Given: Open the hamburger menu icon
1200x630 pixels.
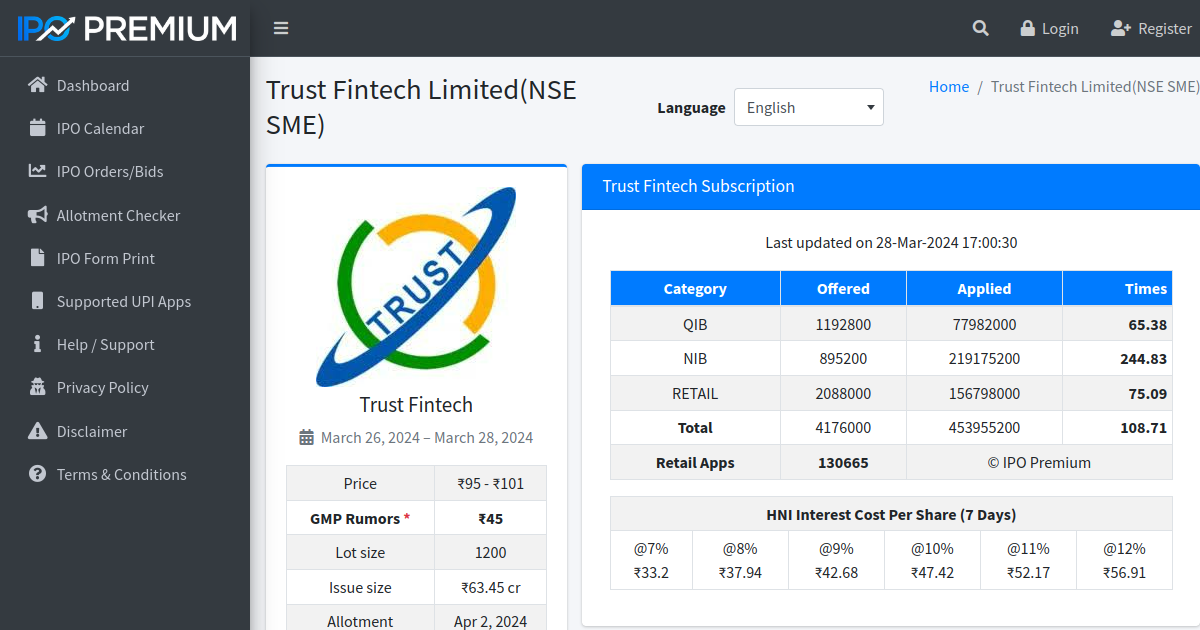Looking at the screenshot, I should 280,28.
